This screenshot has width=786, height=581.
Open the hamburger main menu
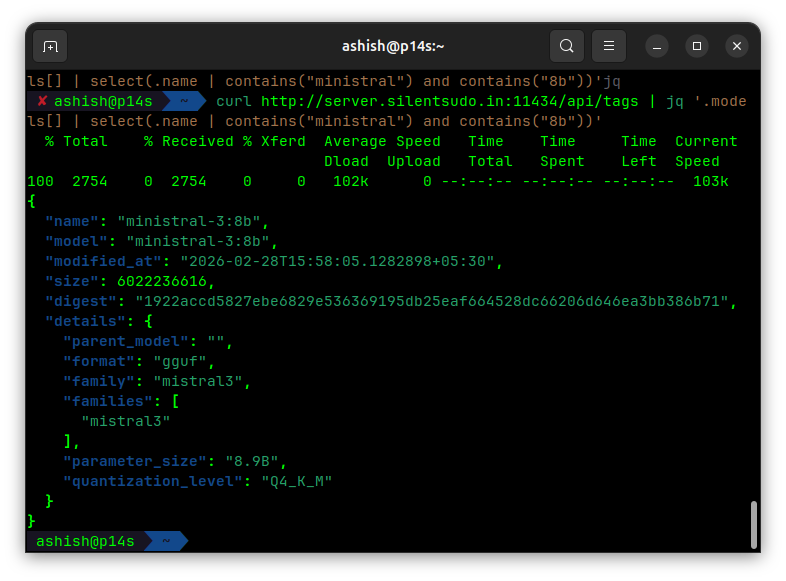coord(609,46)
